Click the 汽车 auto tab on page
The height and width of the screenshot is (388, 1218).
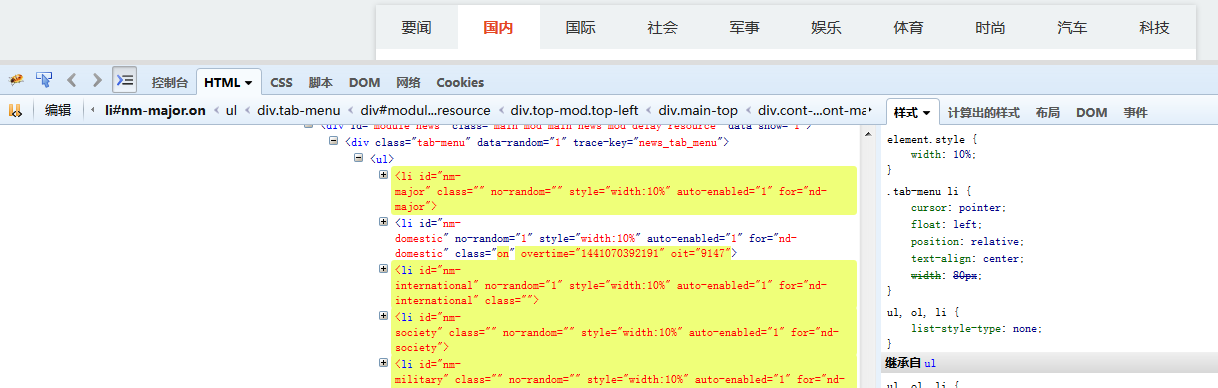click(1073, 27)
